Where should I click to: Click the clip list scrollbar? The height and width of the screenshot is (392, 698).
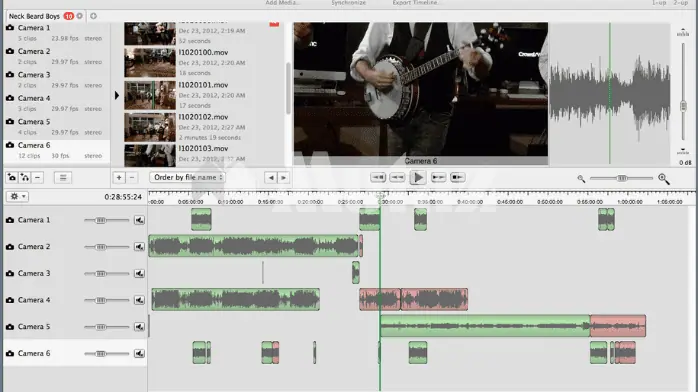click(288, 88)
